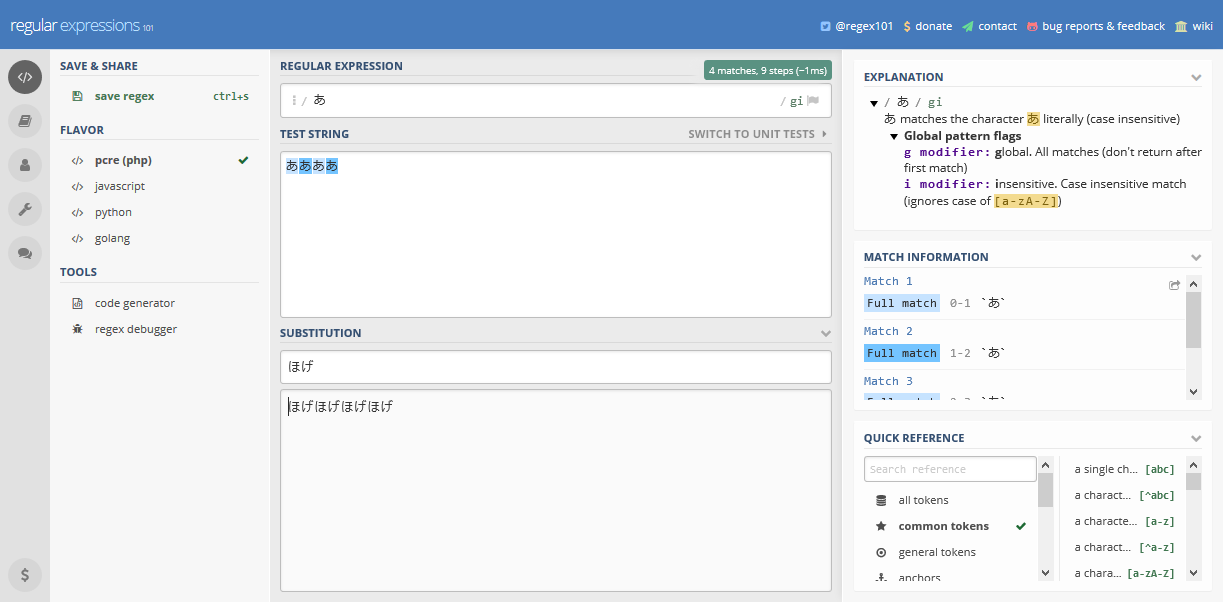Export matches using Match Information share icon
1223x602 pixels.
coord(1175,285)
